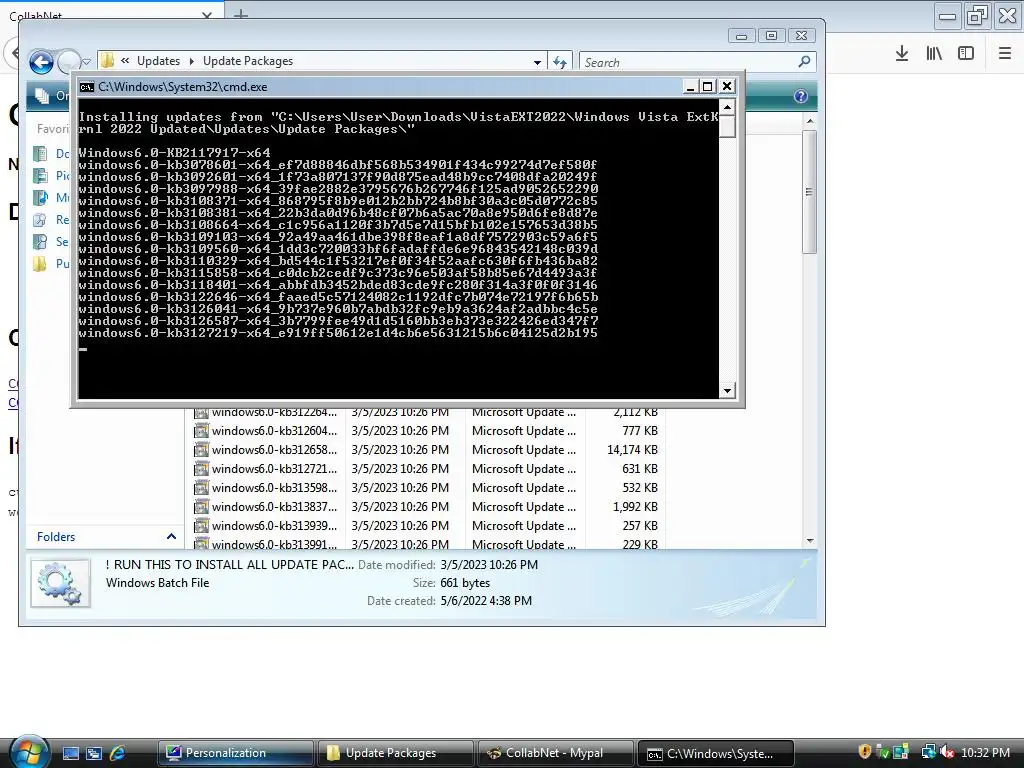Viewport: 1024px width, 768px height.
Task: Click the folder icon in the address bar
Action: (x=108, y=61)
